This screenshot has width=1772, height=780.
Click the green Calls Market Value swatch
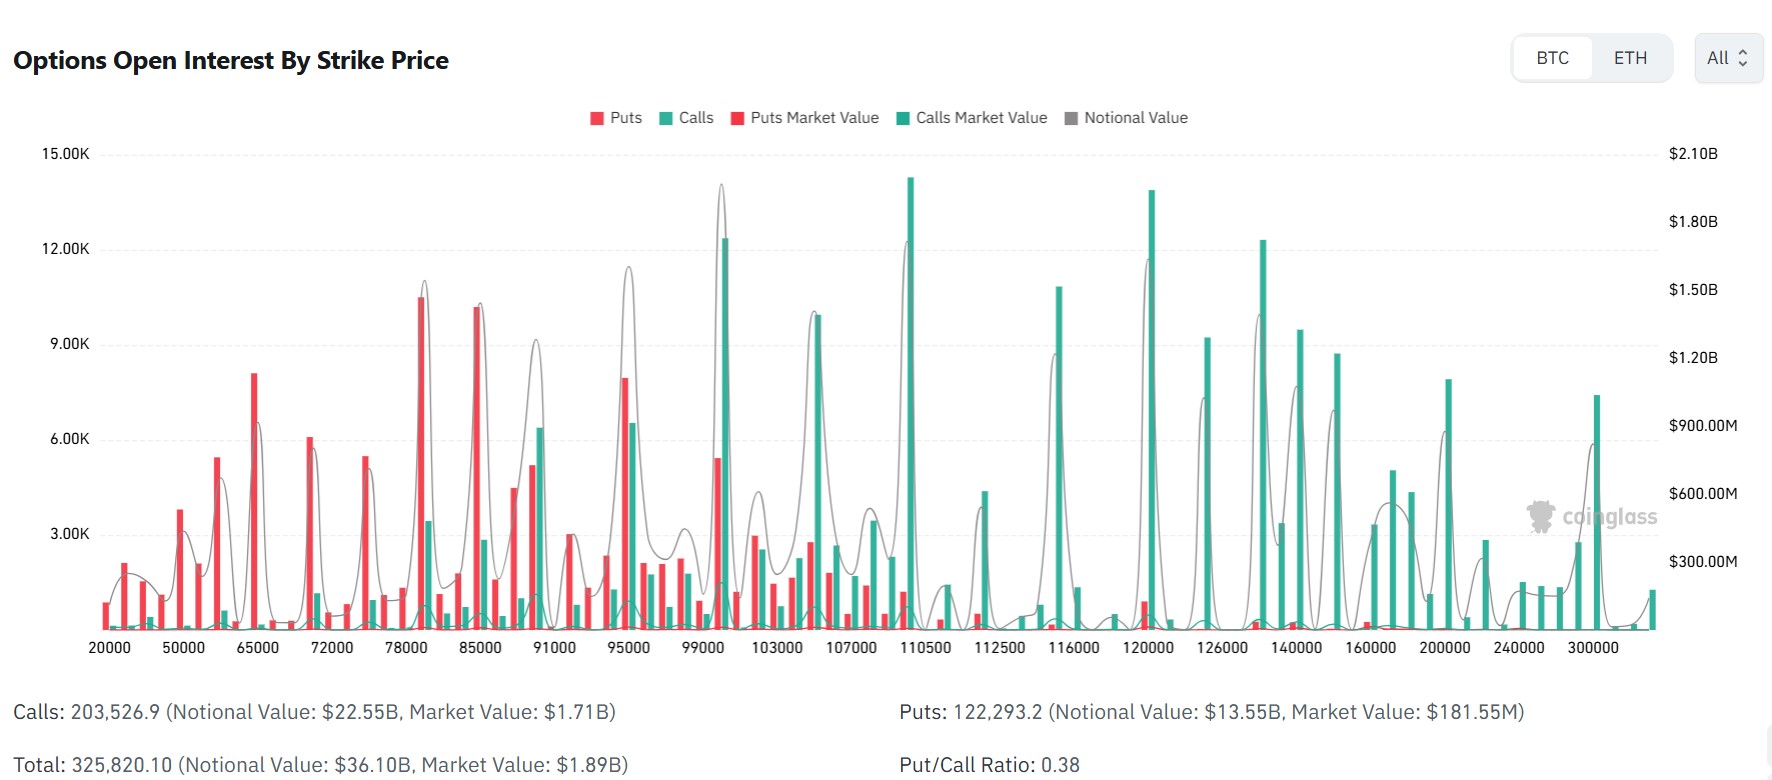[x=903, y=118]
